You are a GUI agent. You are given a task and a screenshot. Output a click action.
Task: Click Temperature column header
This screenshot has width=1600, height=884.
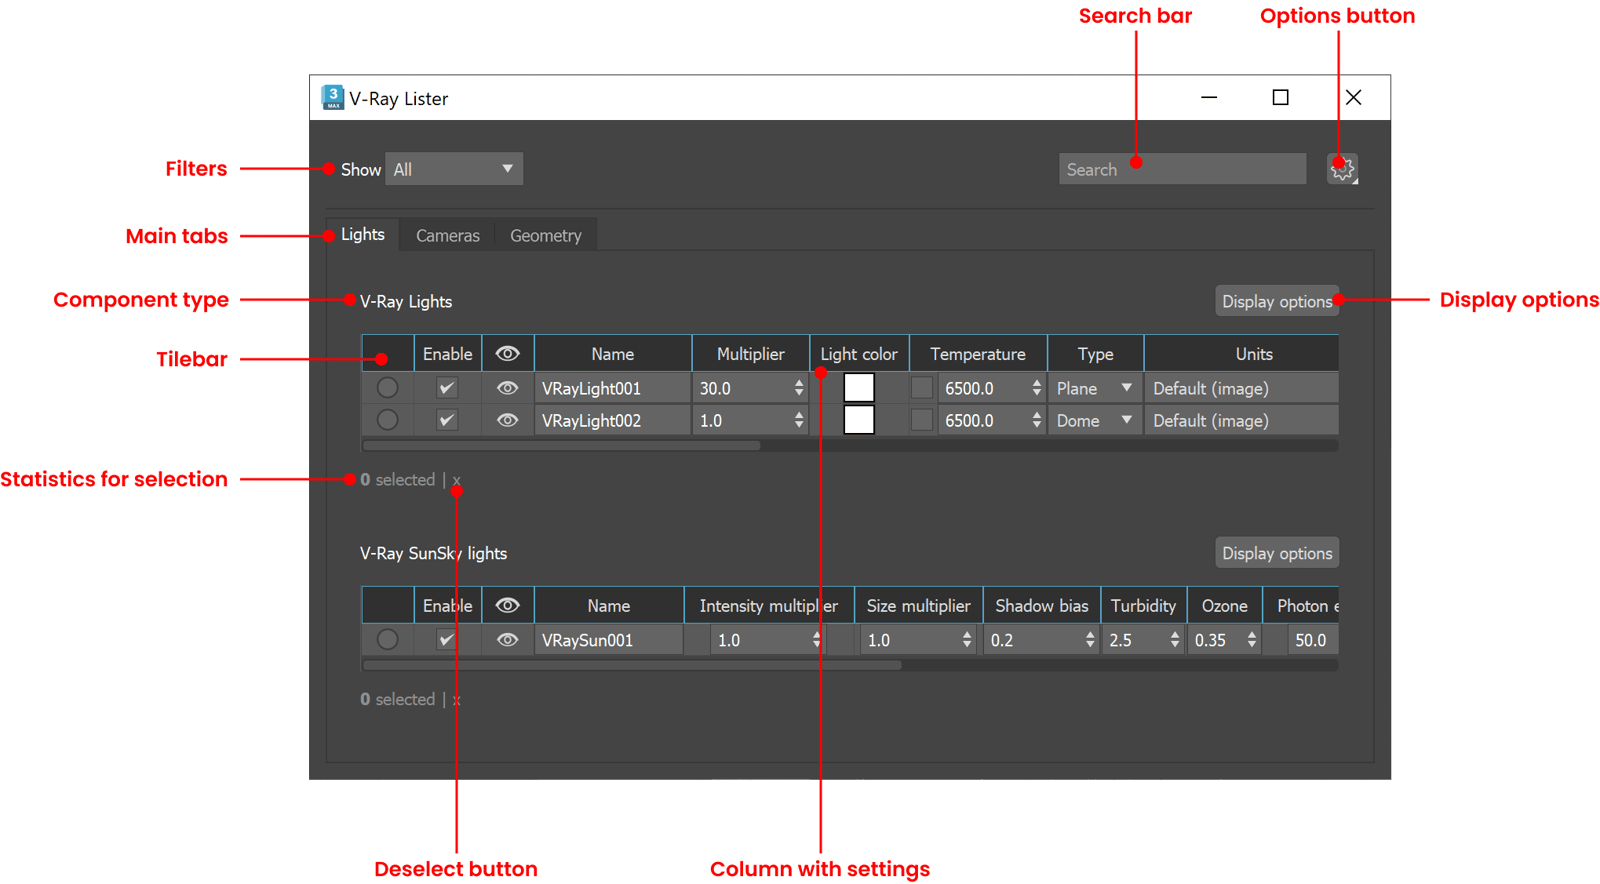[x=978, y=354]
